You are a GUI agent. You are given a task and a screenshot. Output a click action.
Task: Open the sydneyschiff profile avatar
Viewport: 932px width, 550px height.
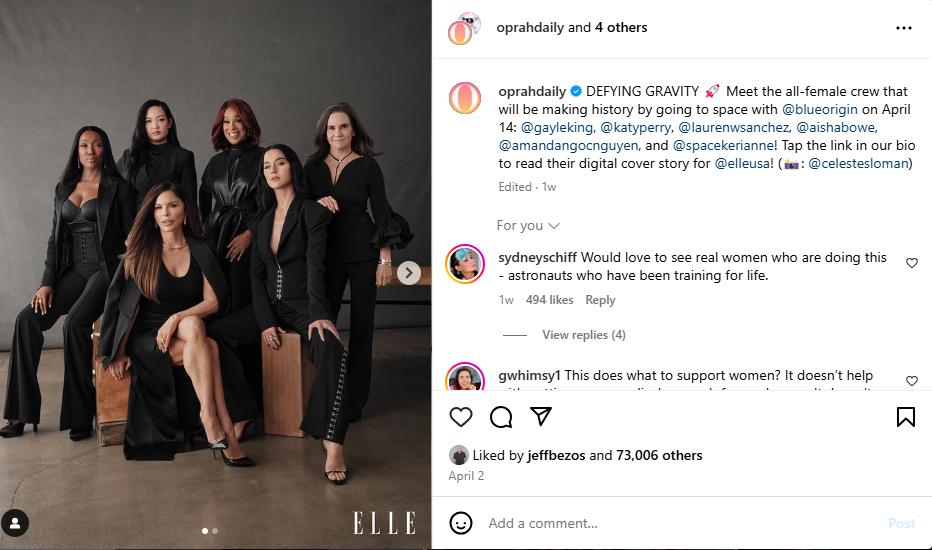465,264
